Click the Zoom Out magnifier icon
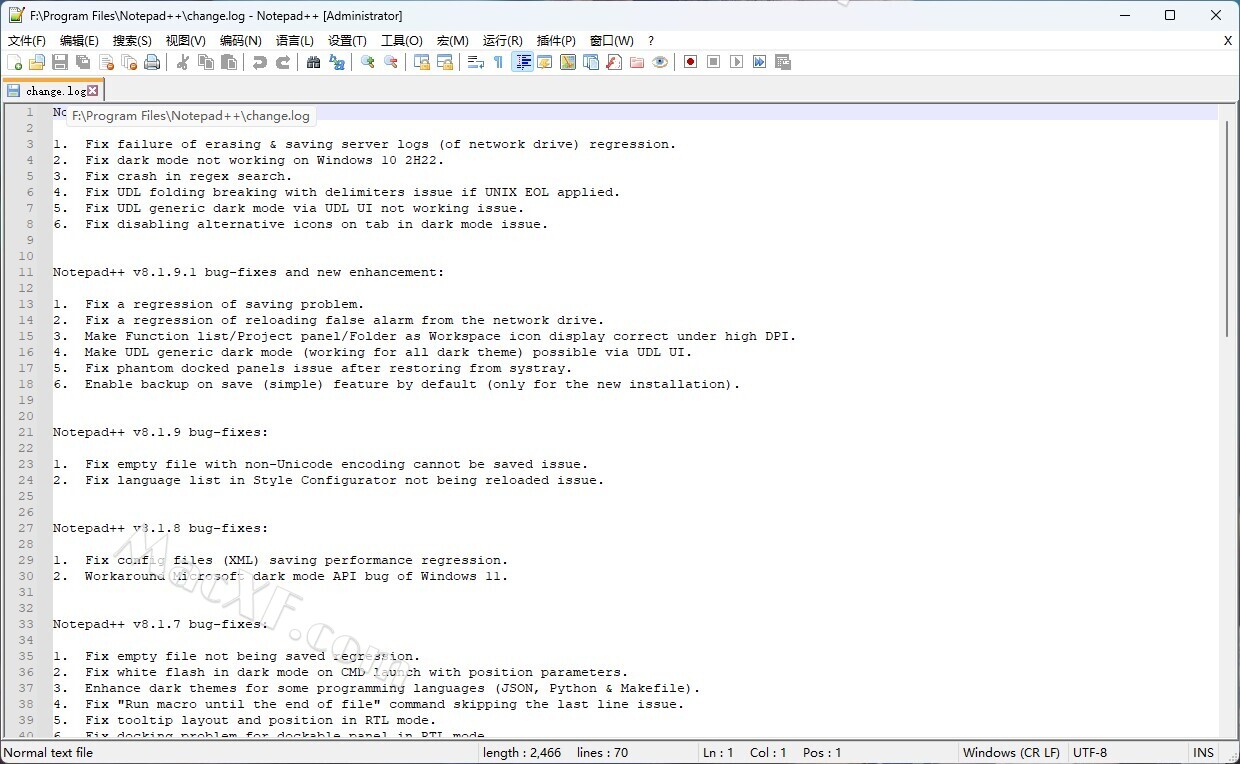 click(x=391, y=62)
